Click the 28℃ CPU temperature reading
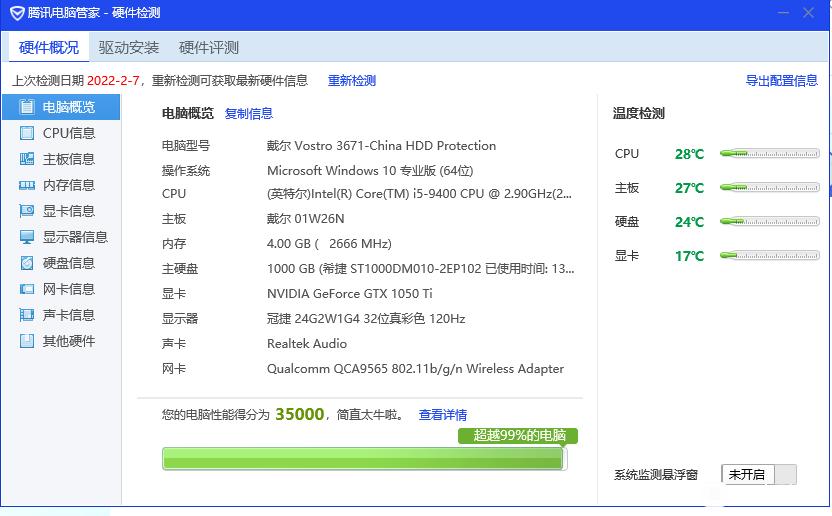The image size is (832, 516). click(689, 154)
